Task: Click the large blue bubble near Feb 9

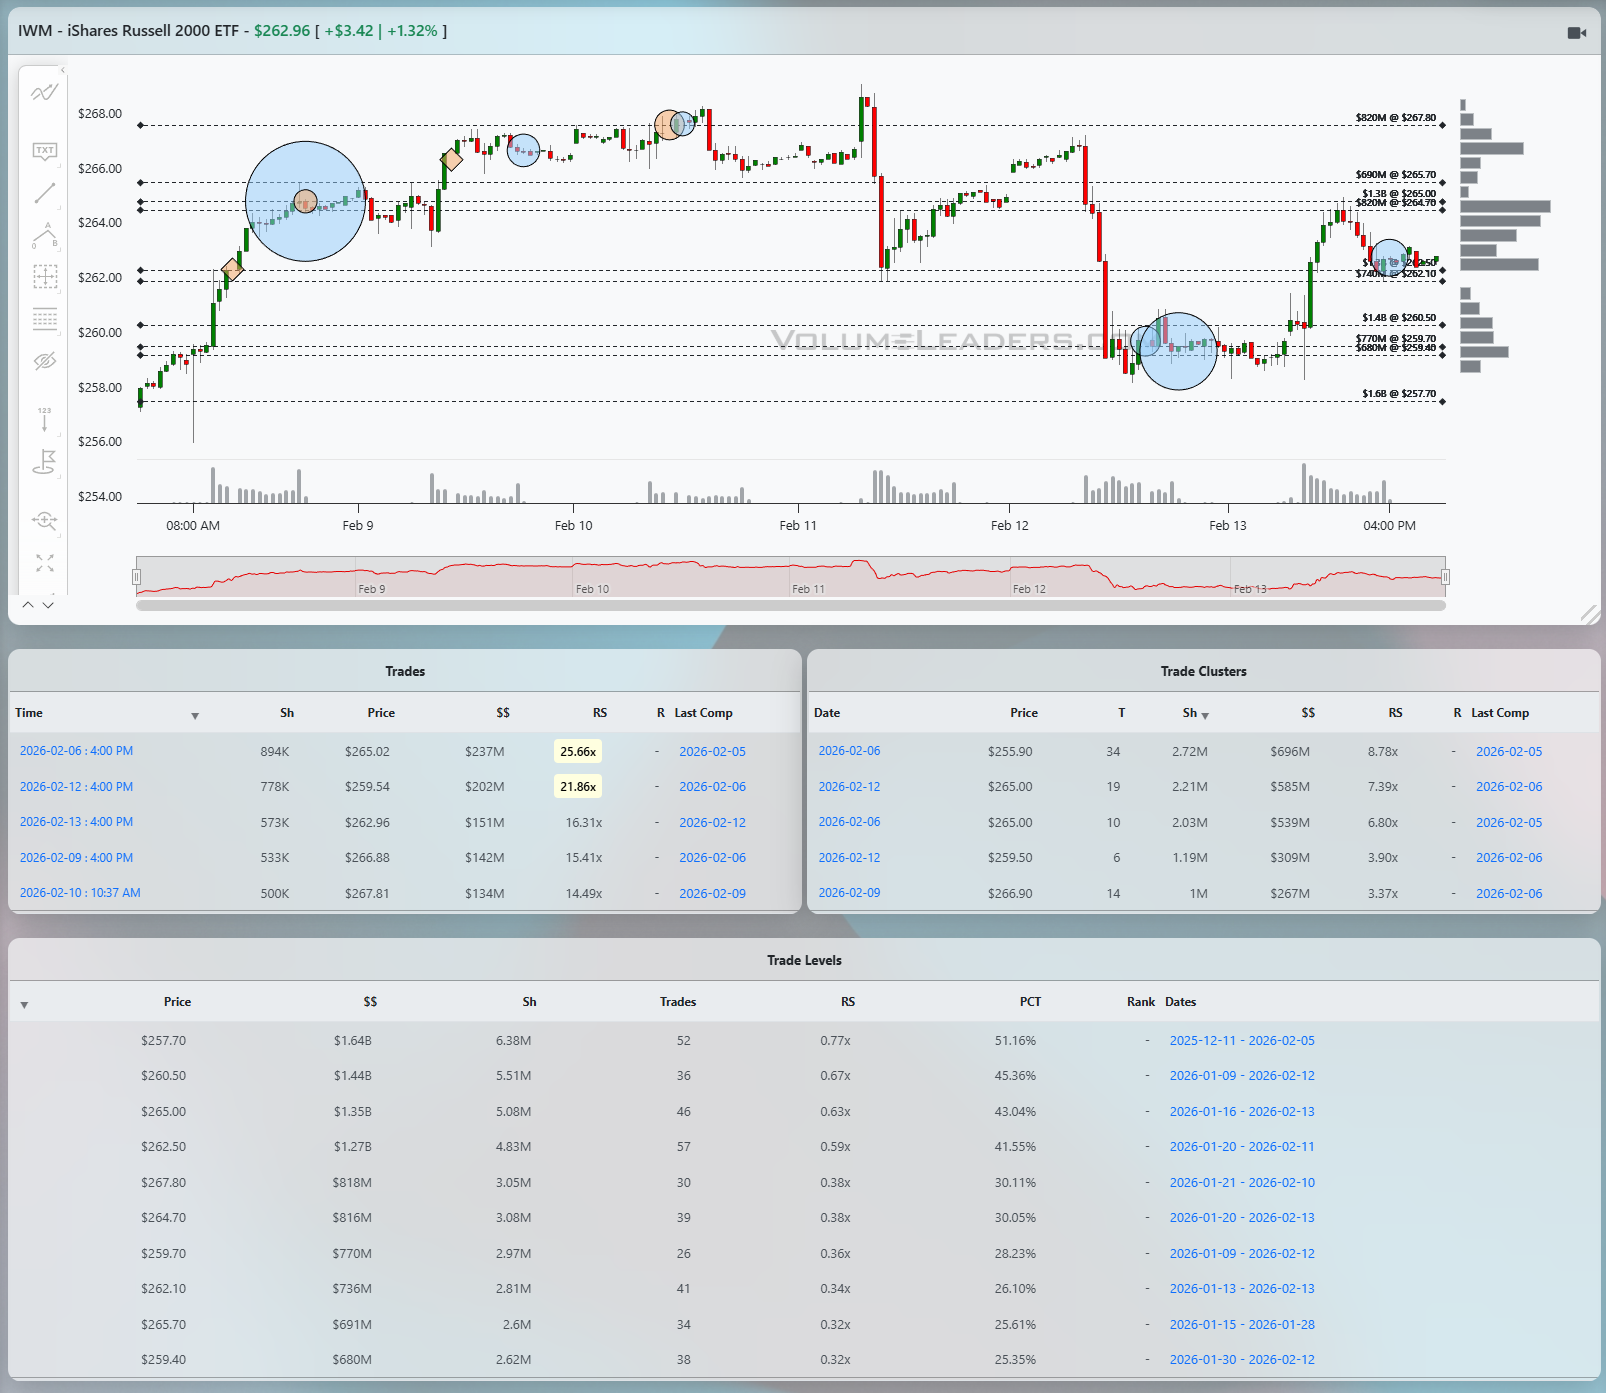Action: tap(305, 201)
